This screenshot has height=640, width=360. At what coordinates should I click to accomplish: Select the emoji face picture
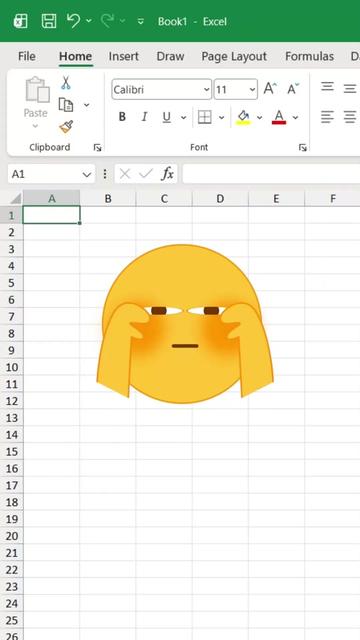[x=185, y=324]
